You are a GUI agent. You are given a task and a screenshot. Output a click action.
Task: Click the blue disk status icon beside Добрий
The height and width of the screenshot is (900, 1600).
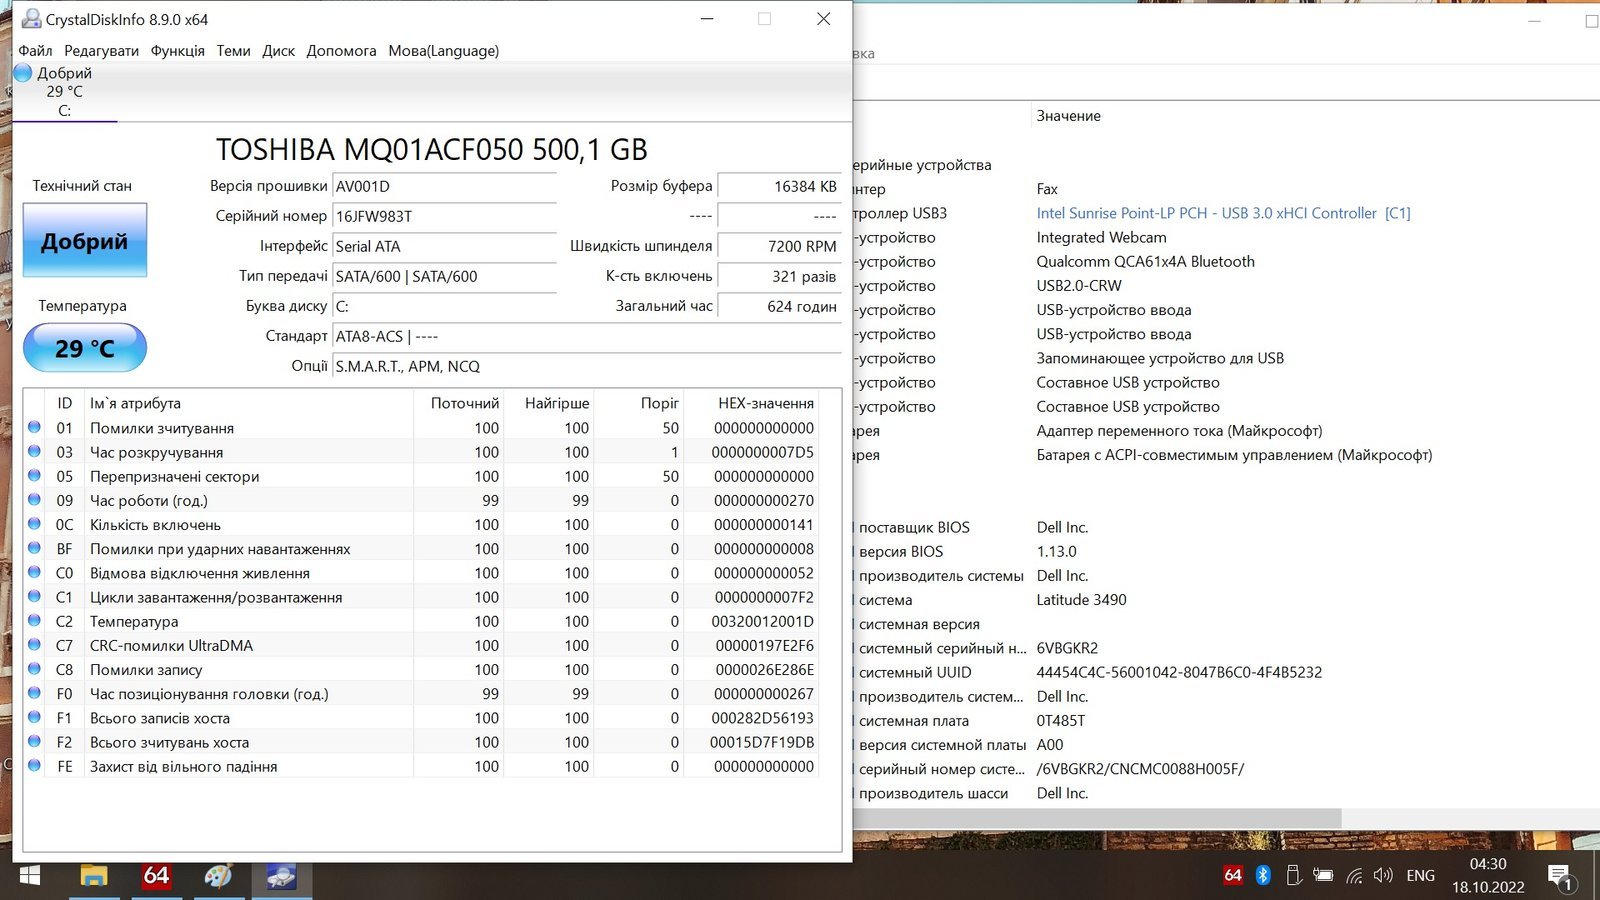(x=23, y=73)
